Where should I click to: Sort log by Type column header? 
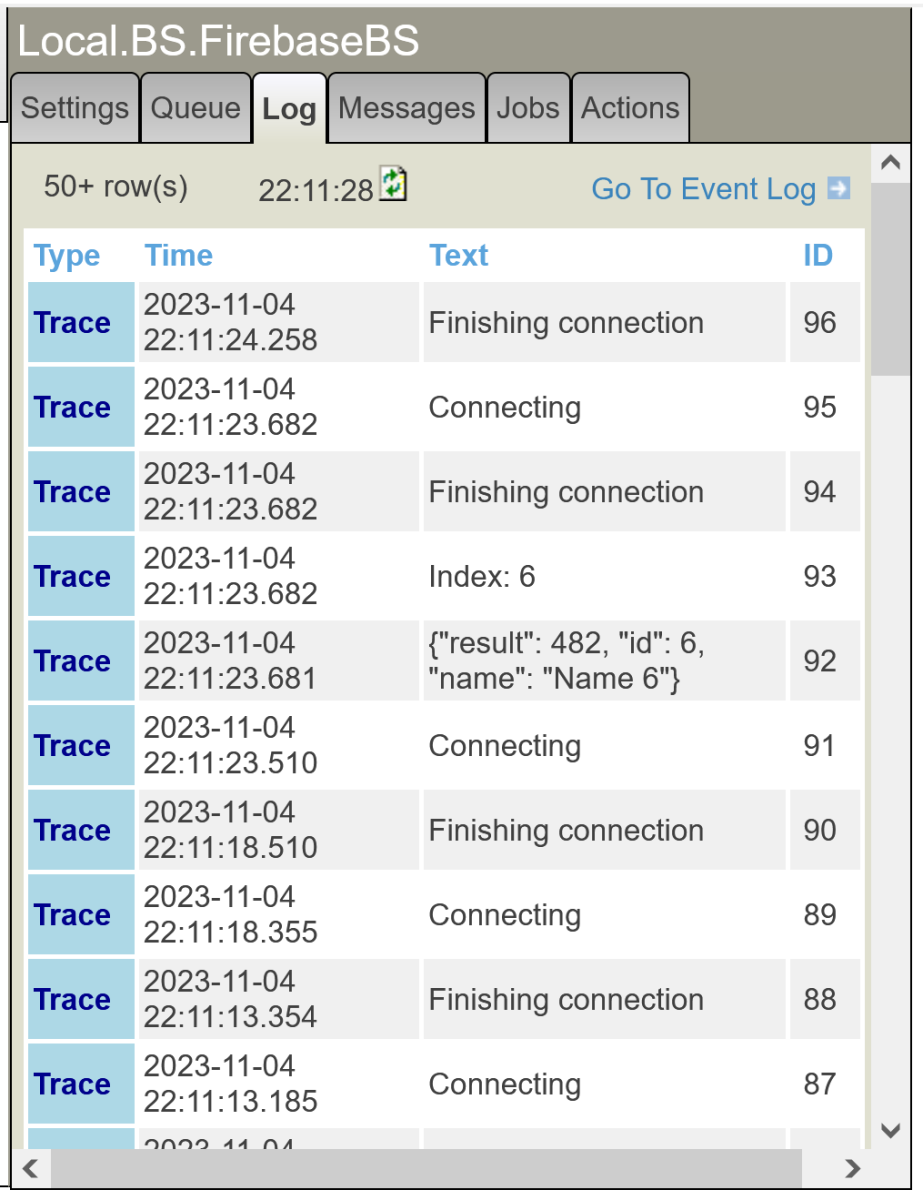point(67,256)
